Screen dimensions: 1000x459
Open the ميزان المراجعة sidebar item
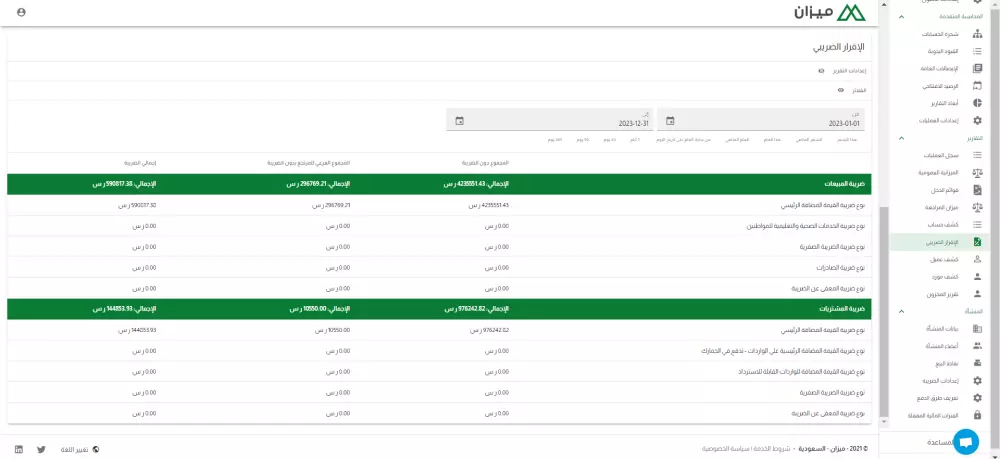pos(939,207)
